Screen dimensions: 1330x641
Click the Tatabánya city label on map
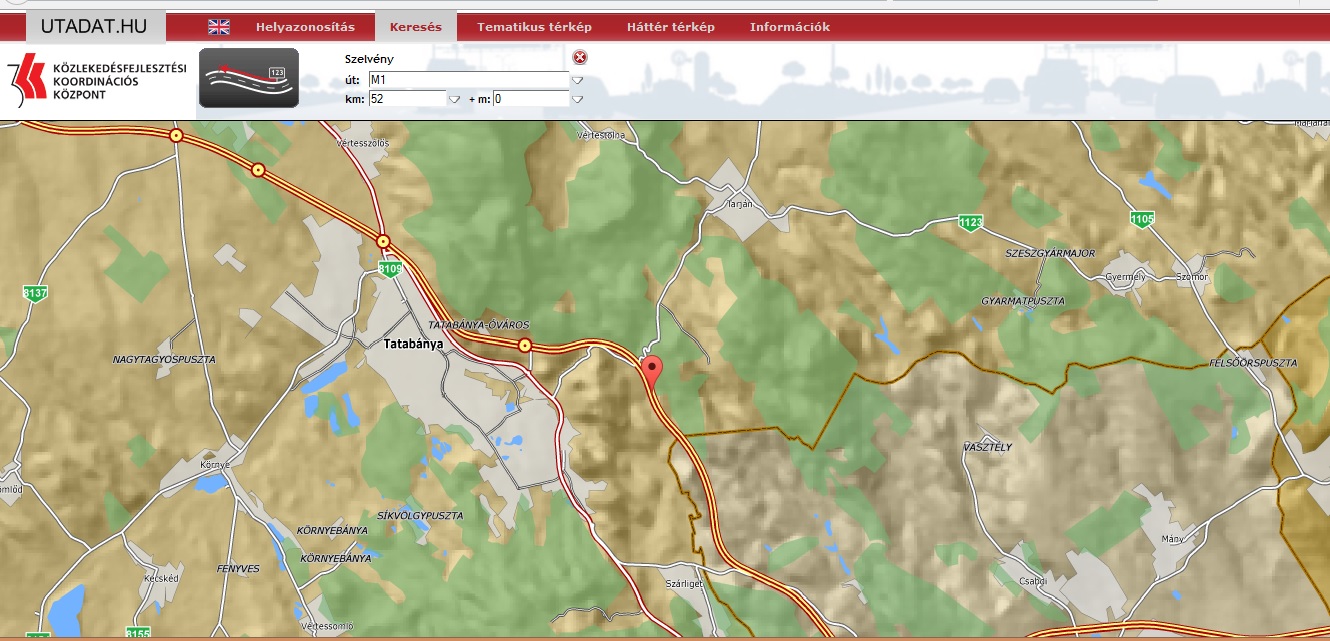[x=413, y=343]
